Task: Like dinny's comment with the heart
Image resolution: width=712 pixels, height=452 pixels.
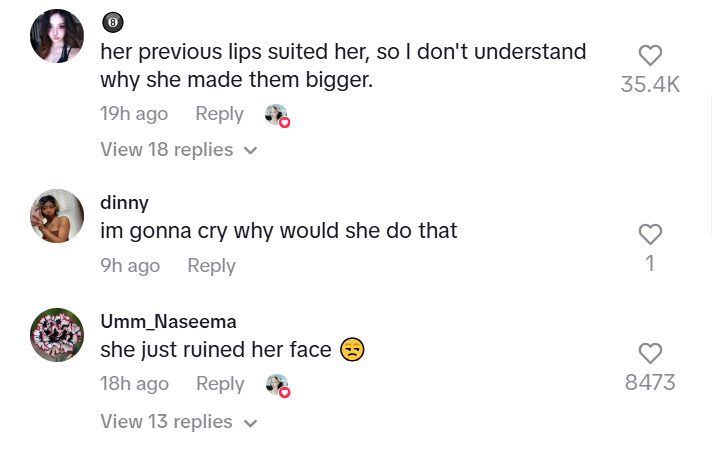Action: click(x=650, y=234)
